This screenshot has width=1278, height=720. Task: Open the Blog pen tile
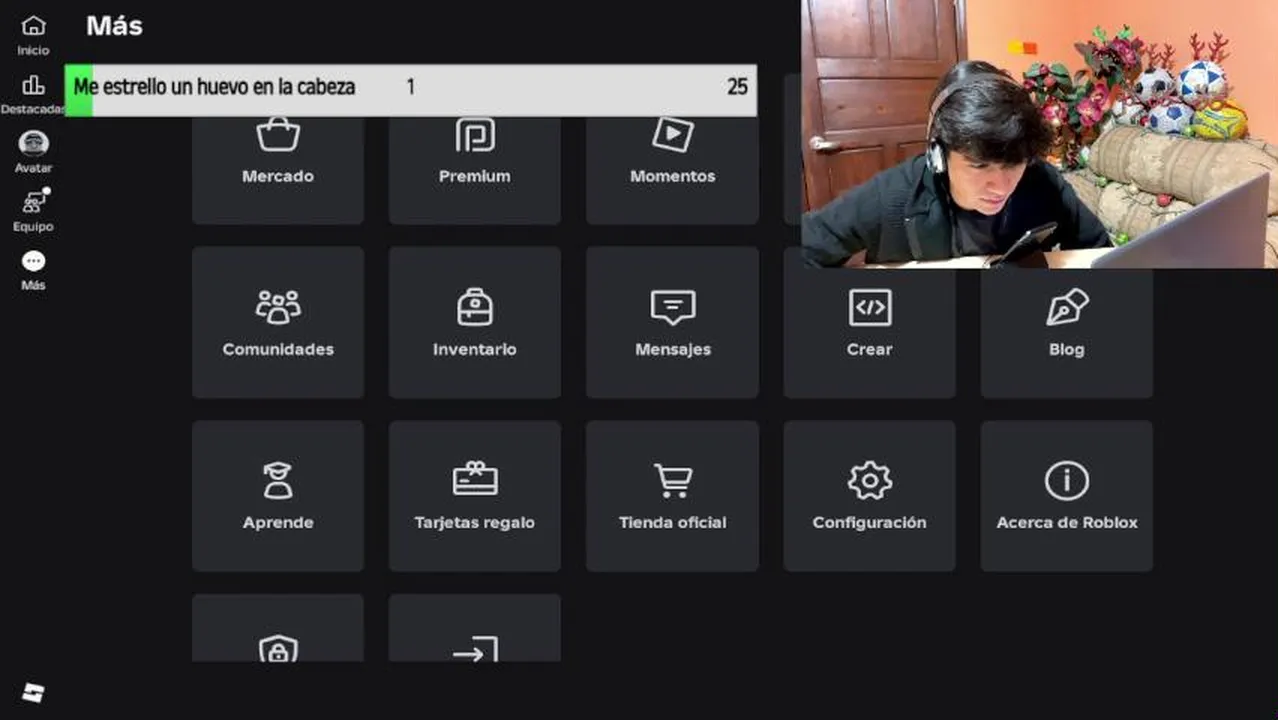pos(1067,332)
